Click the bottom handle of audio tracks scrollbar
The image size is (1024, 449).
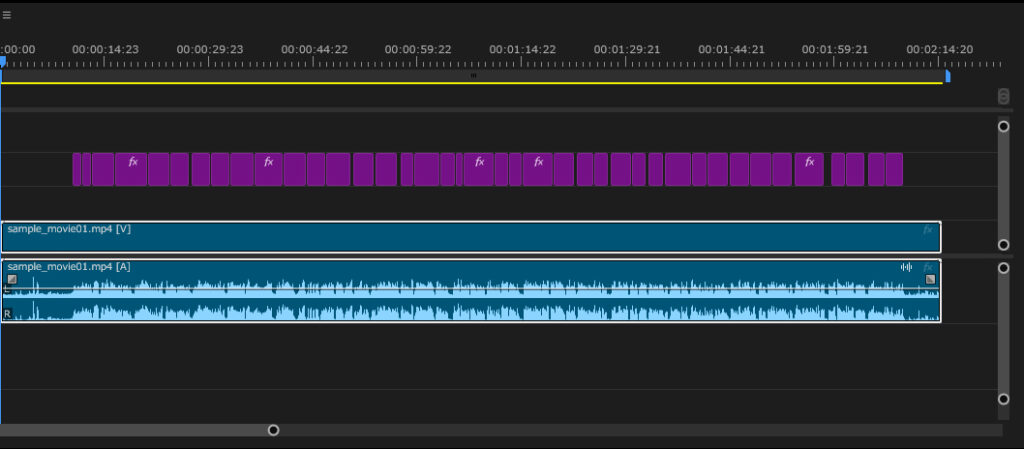(1004, 399)
